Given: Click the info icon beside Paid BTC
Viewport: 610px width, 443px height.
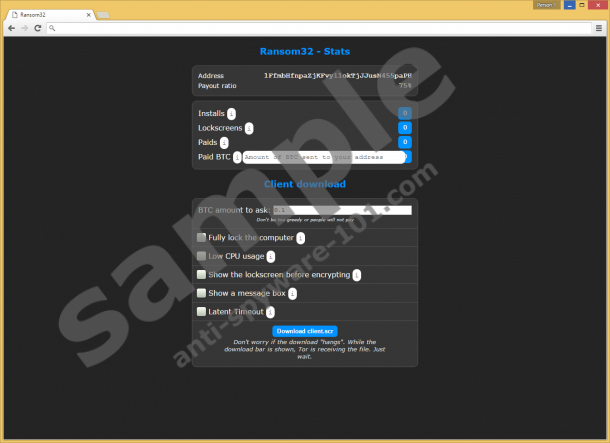Looking at the screenshot, I should 237,157.
